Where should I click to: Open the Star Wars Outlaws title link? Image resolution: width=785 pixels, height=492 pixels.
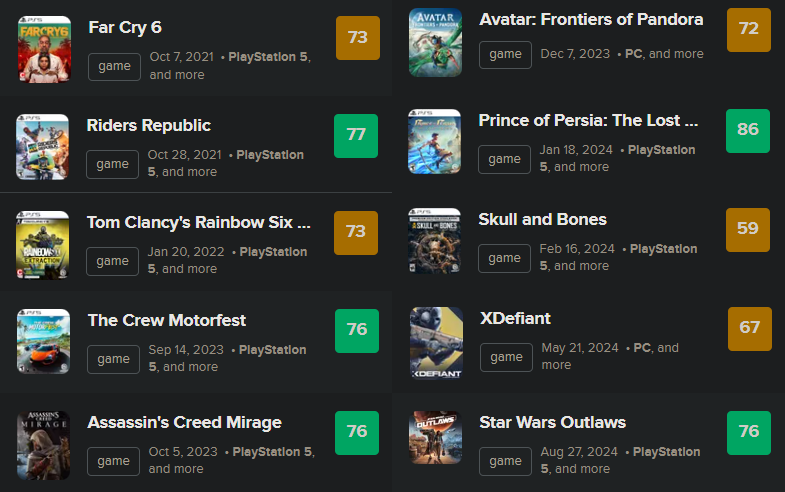(x=552, y=422)
